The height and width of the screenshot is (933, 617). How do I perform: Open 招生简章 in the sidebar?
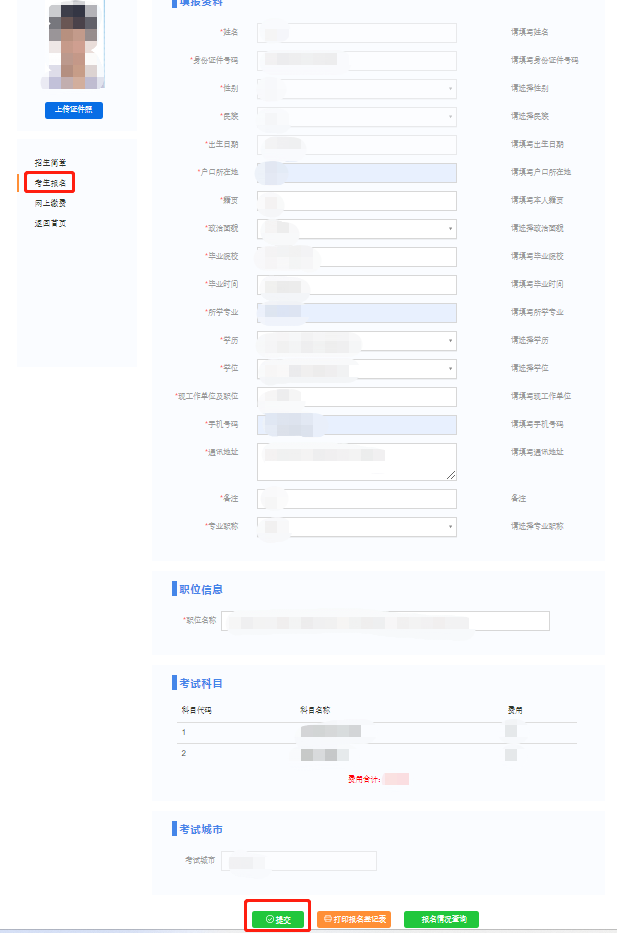click(50, 162)
